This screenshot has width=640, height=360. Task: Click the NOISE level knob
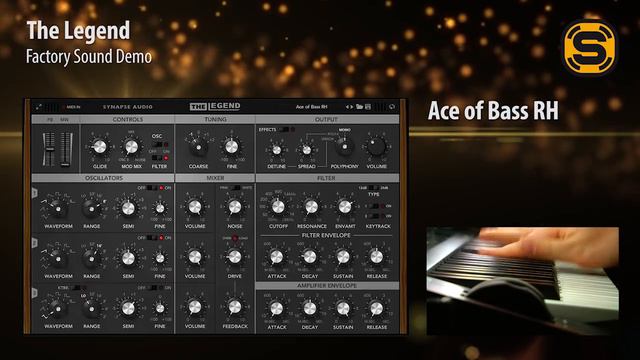pyautogui.click(x=235, y=207)
